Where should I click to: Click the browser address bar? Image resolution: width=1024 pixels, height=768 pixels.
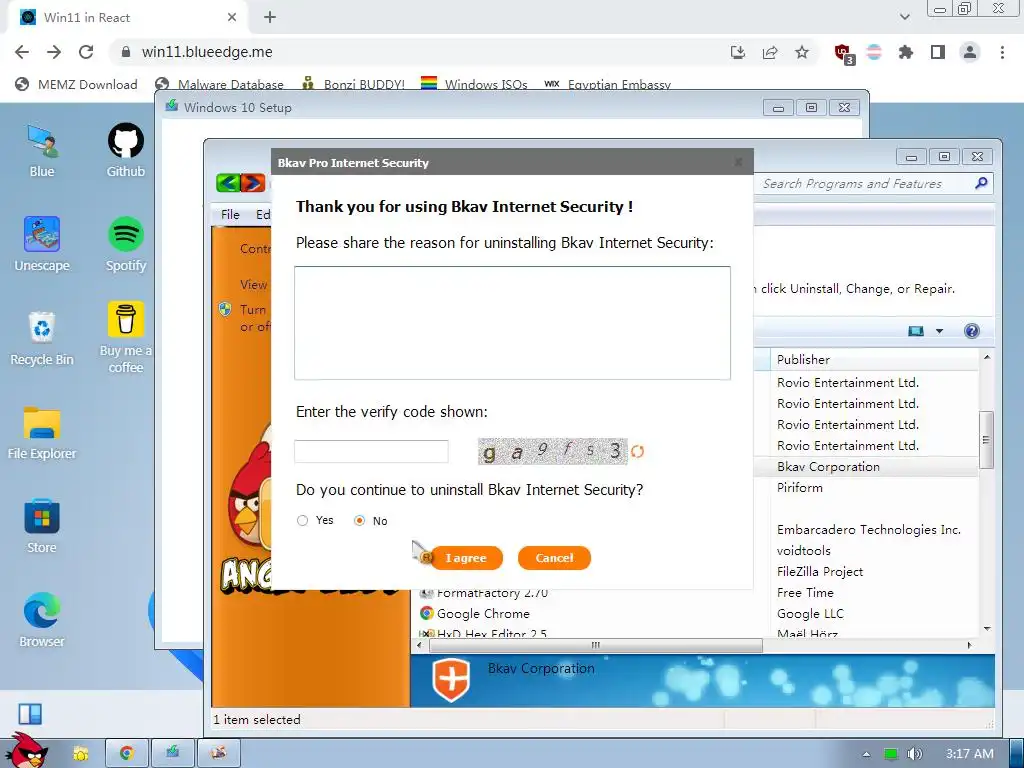[418, 52]
